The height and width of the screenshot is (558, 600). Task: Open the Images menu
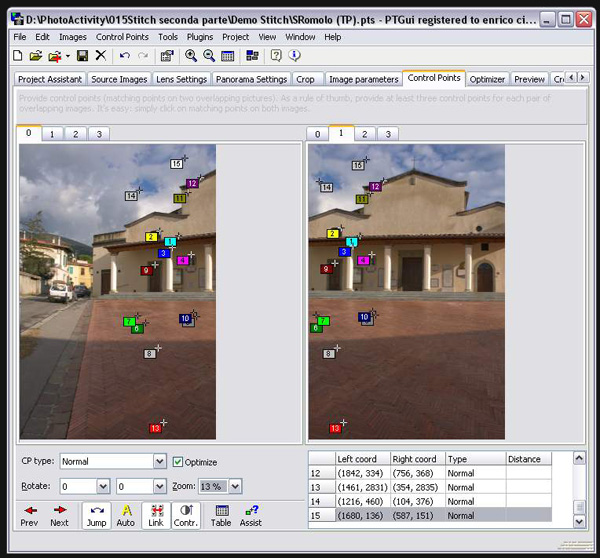pos(73,37)
